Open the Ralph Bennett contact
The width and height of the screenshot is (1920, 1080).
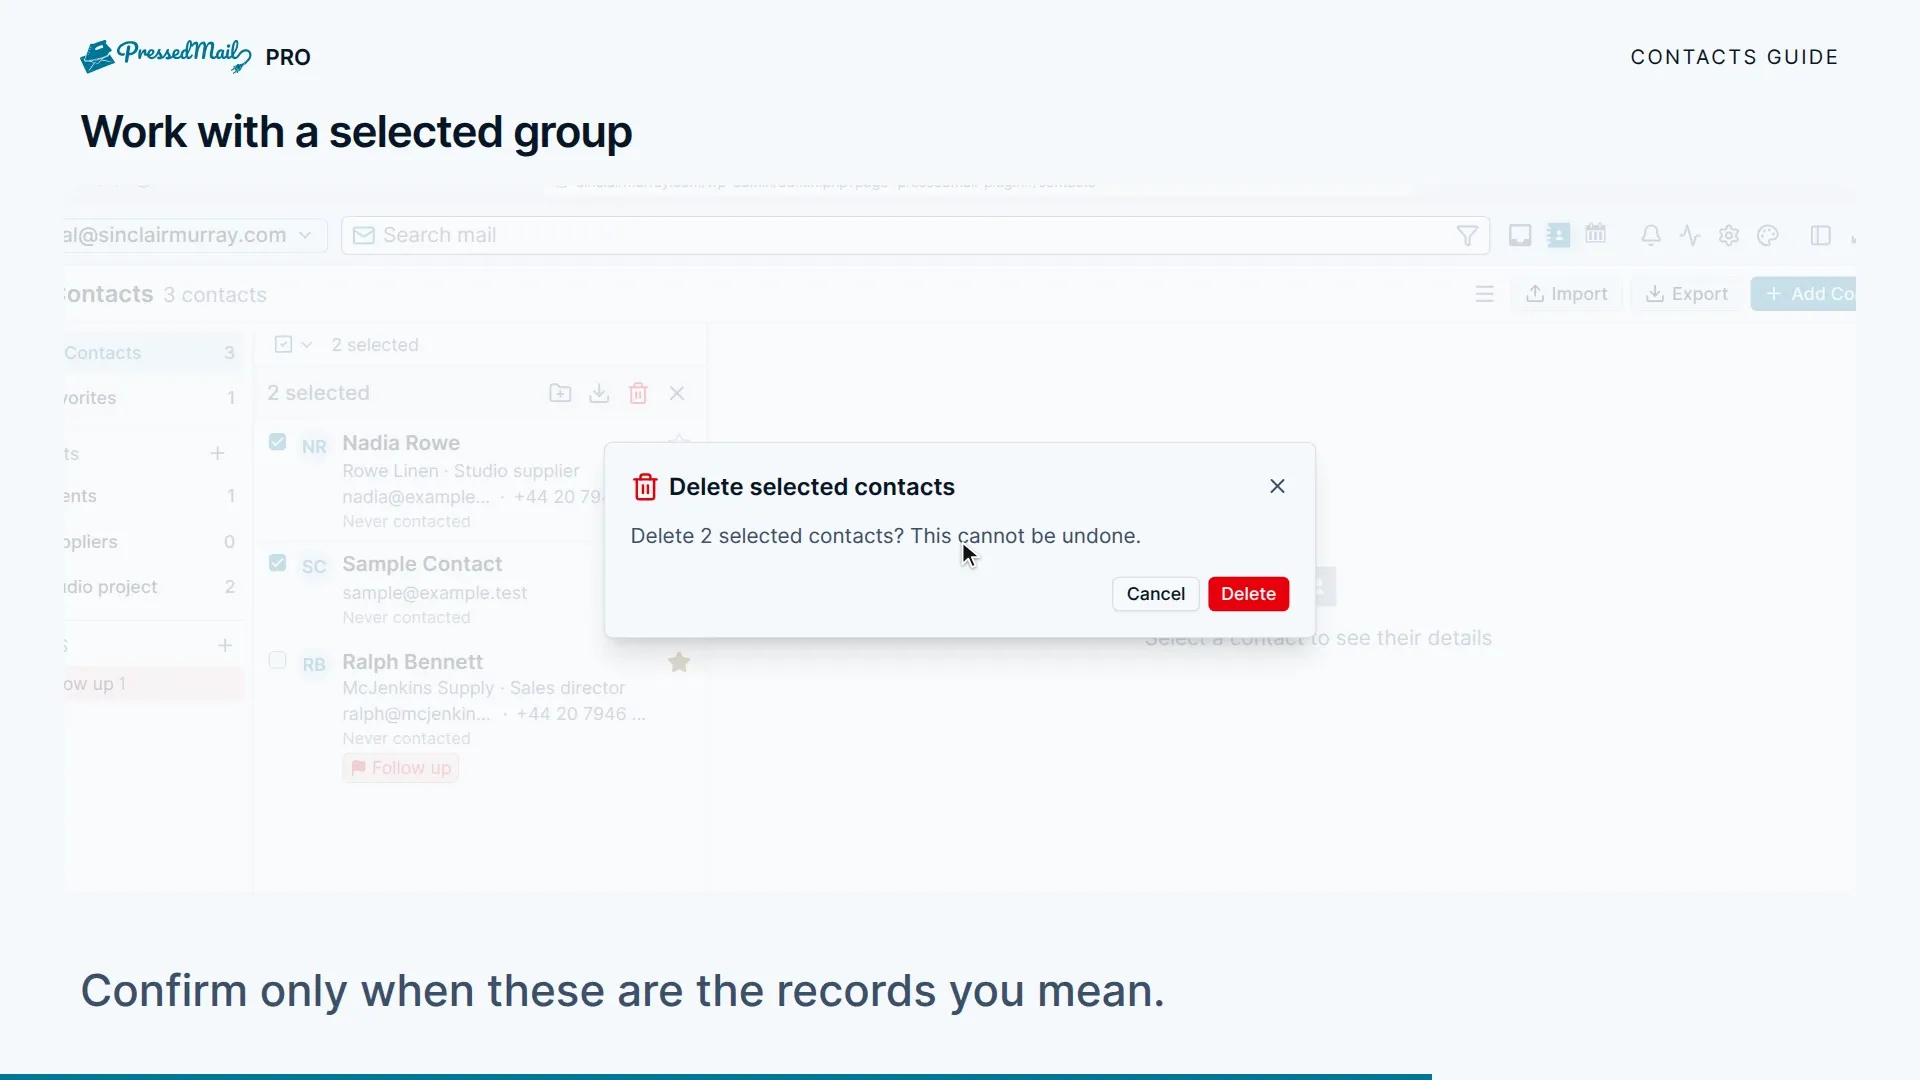tap(480, 714)
